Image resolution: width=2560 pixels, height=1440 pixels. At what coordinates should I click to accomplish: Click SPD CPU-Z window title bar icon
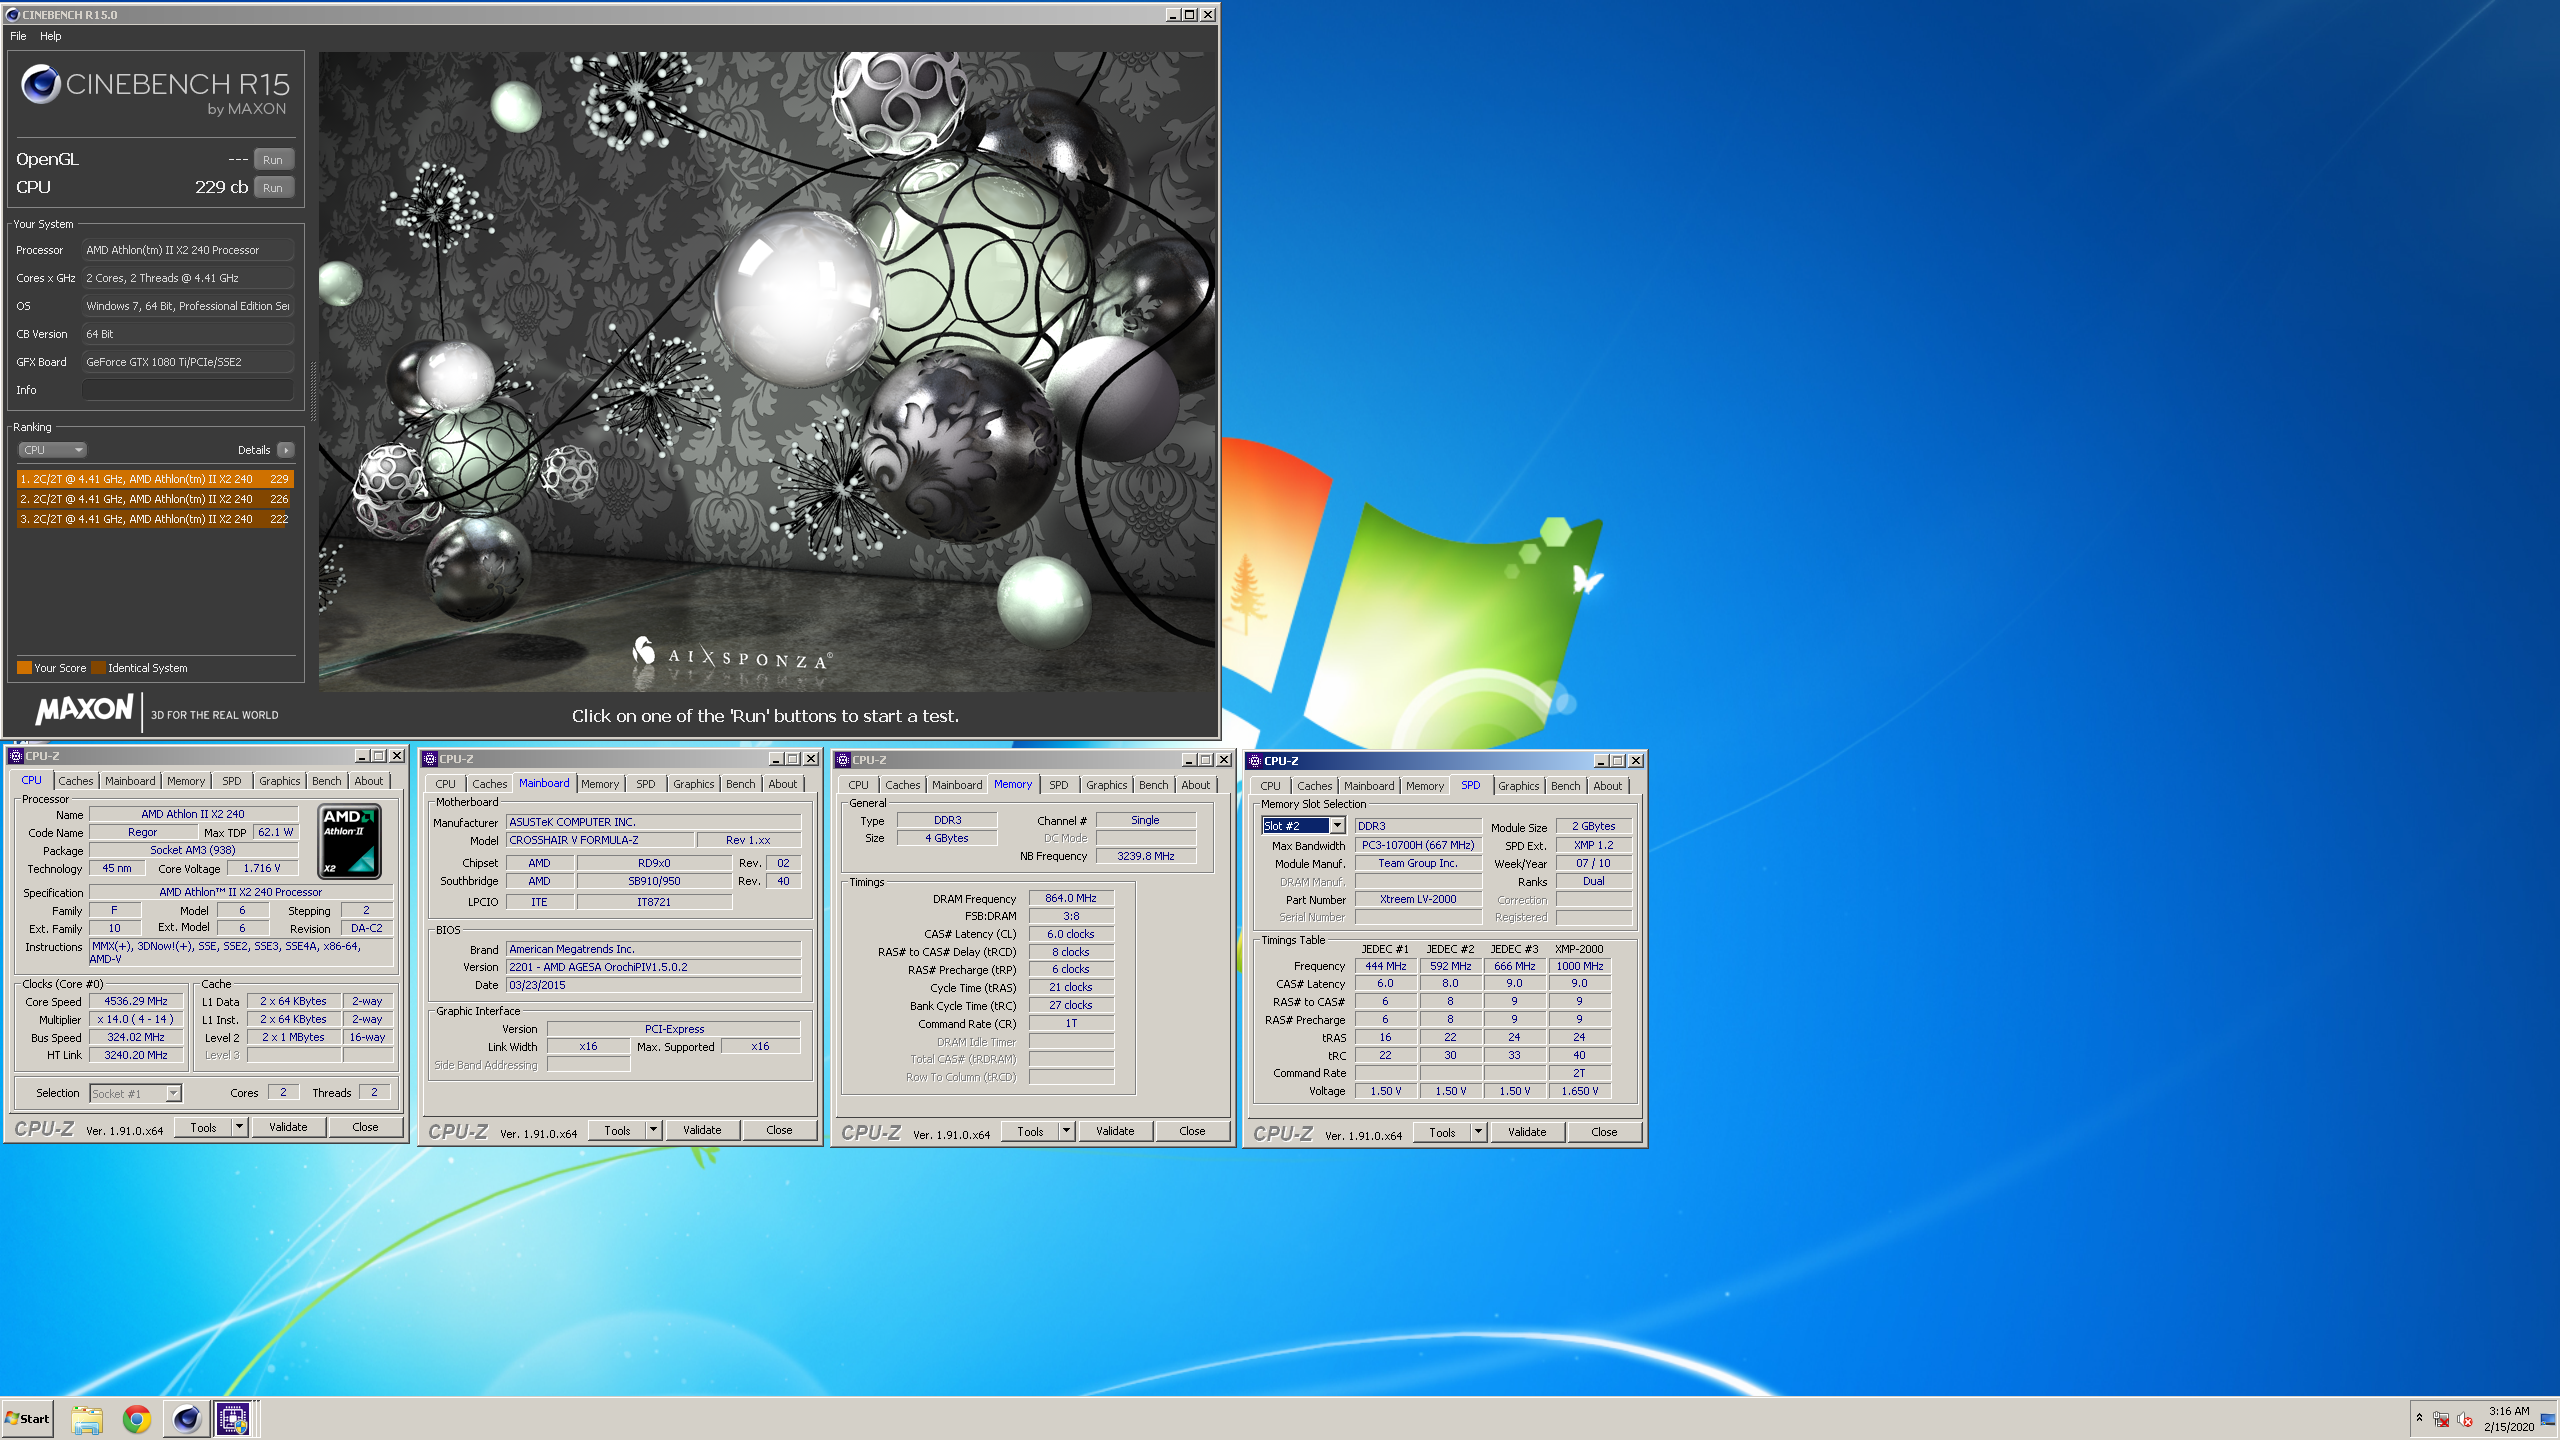(x=1255, y=761)
